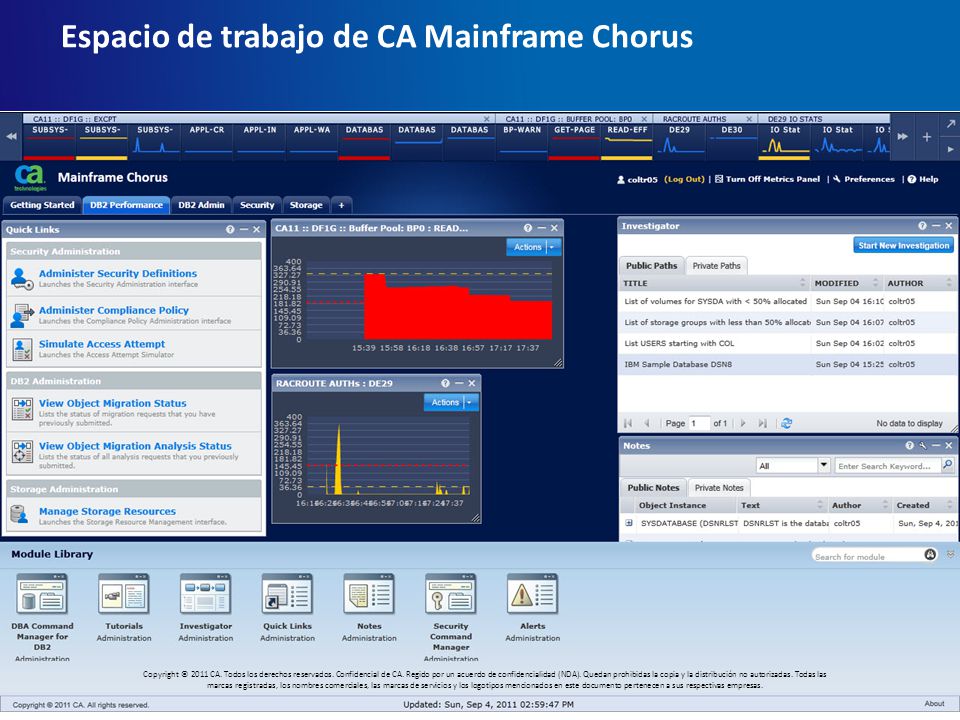Click the Administer Security Definitions icon
960x720 pixels.
coord(21,279)
